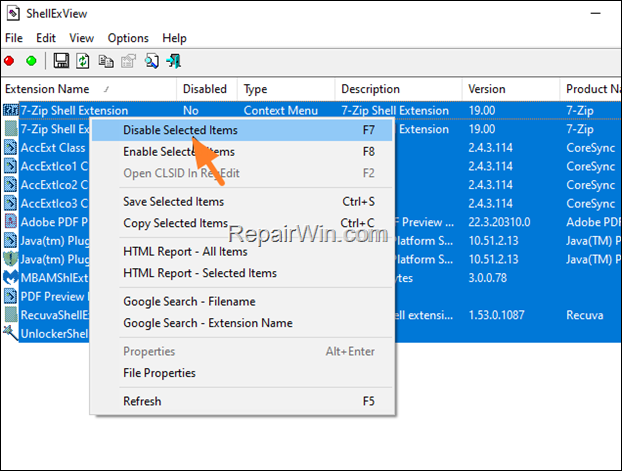Click the ShellExView title bar app icon

(x=13, y=13)
